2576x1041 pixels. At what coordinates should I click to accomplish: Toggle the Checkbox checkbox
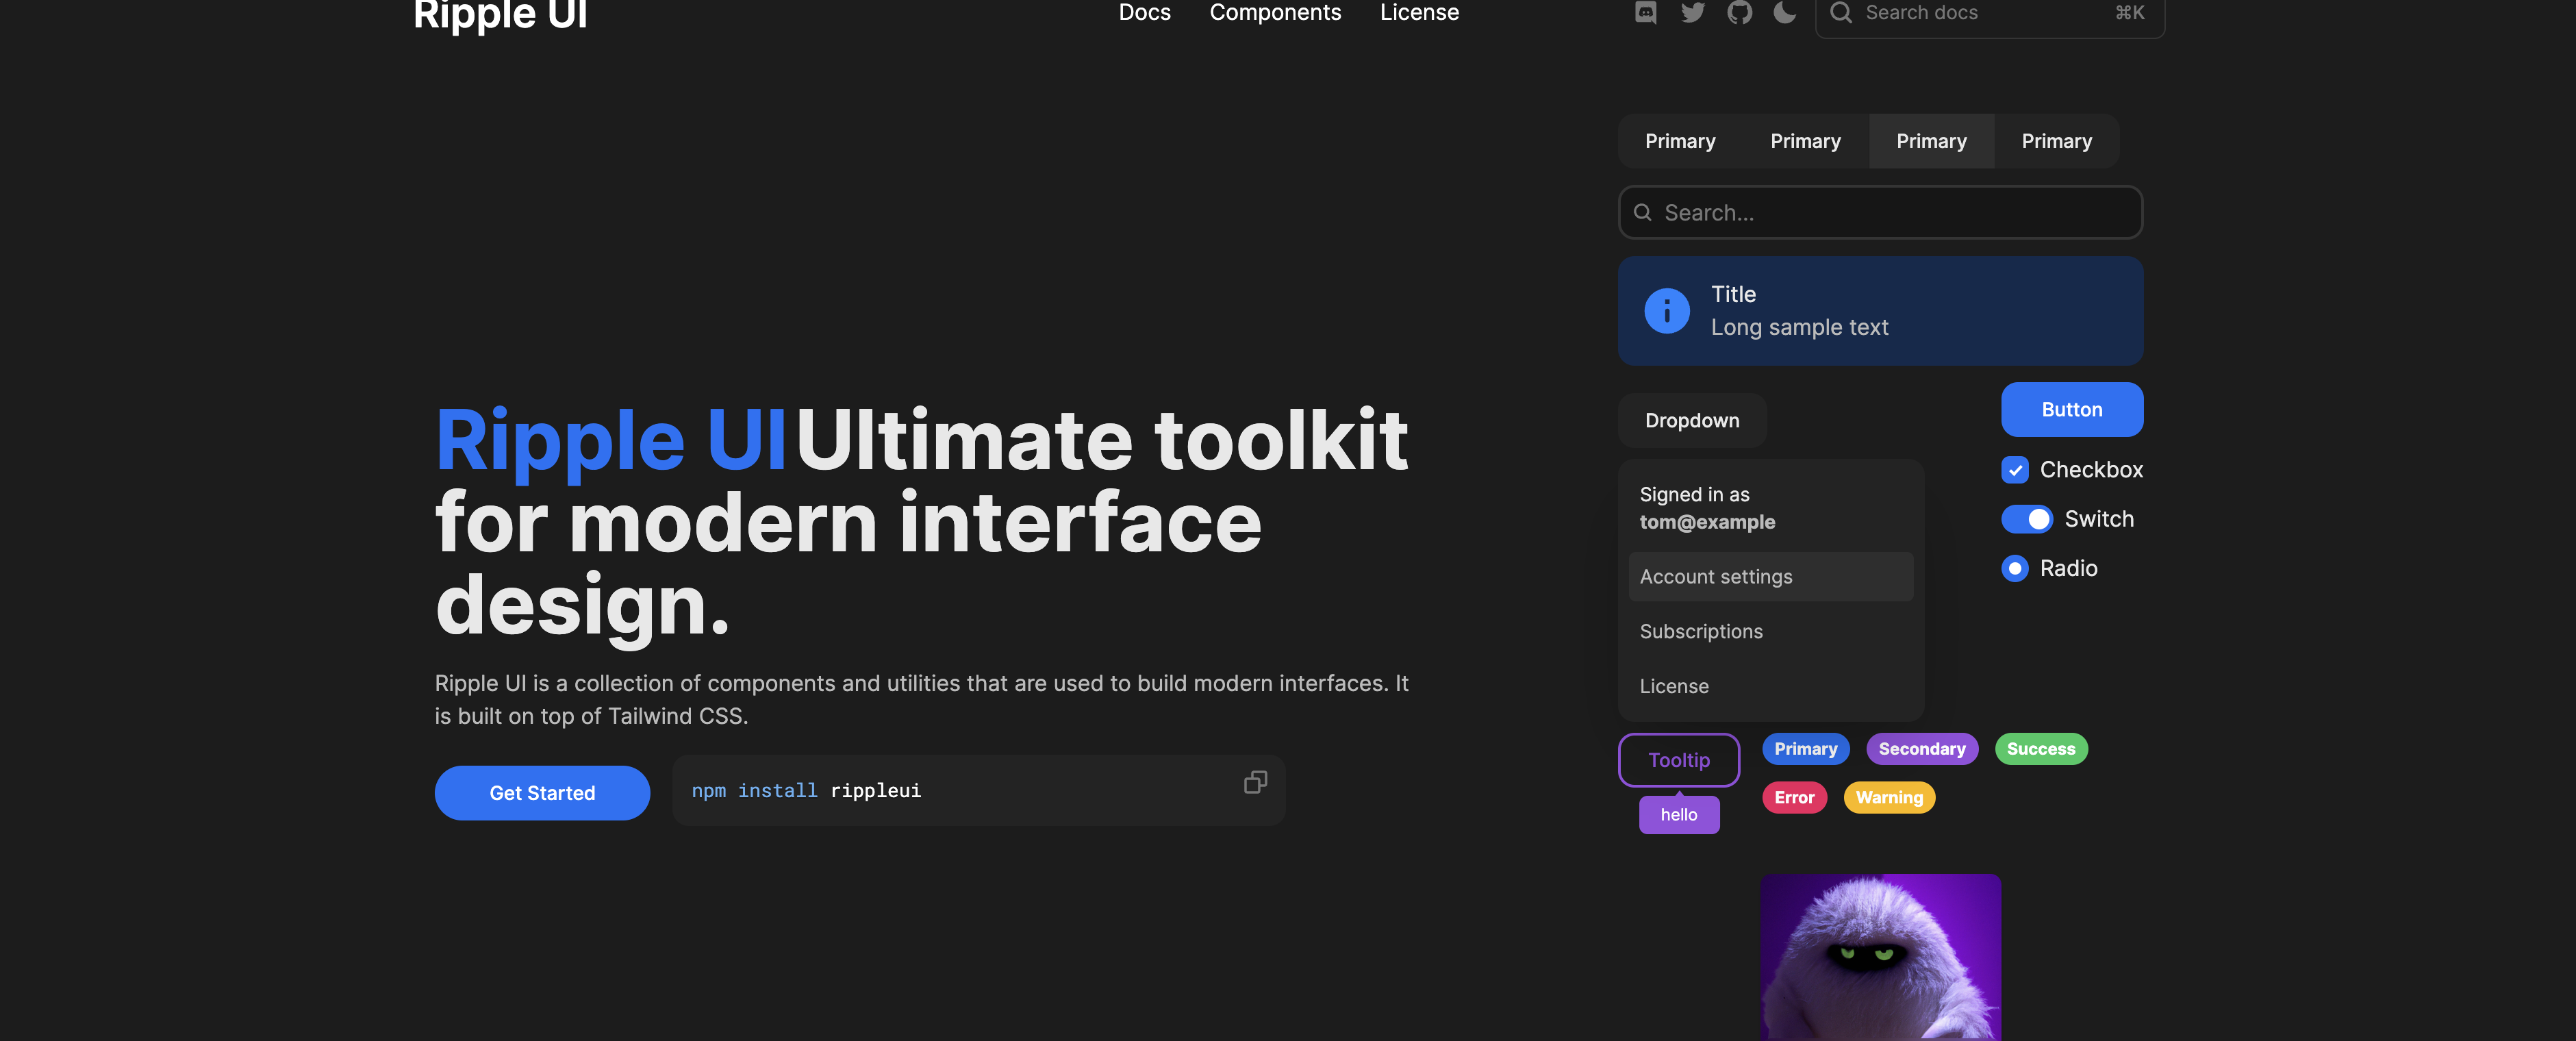pyautogui.click(x=2015, y=470)
